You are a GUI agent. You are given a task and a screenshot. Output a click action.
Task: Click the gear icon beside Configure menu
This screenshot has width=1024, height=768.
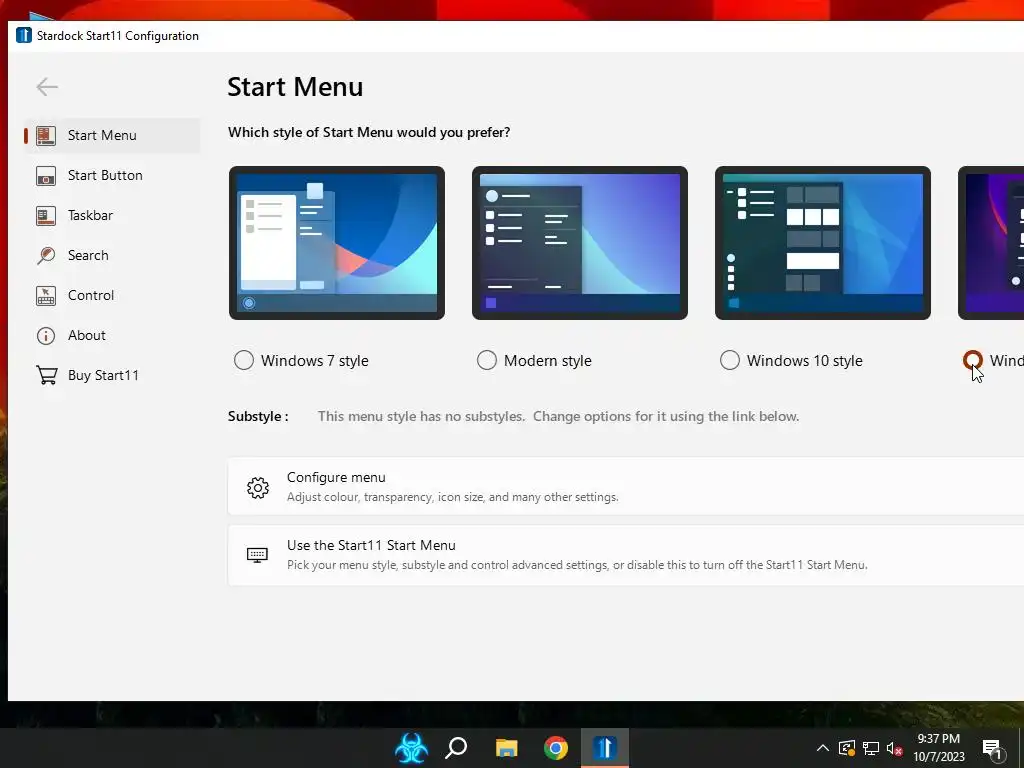click(258, 487)
